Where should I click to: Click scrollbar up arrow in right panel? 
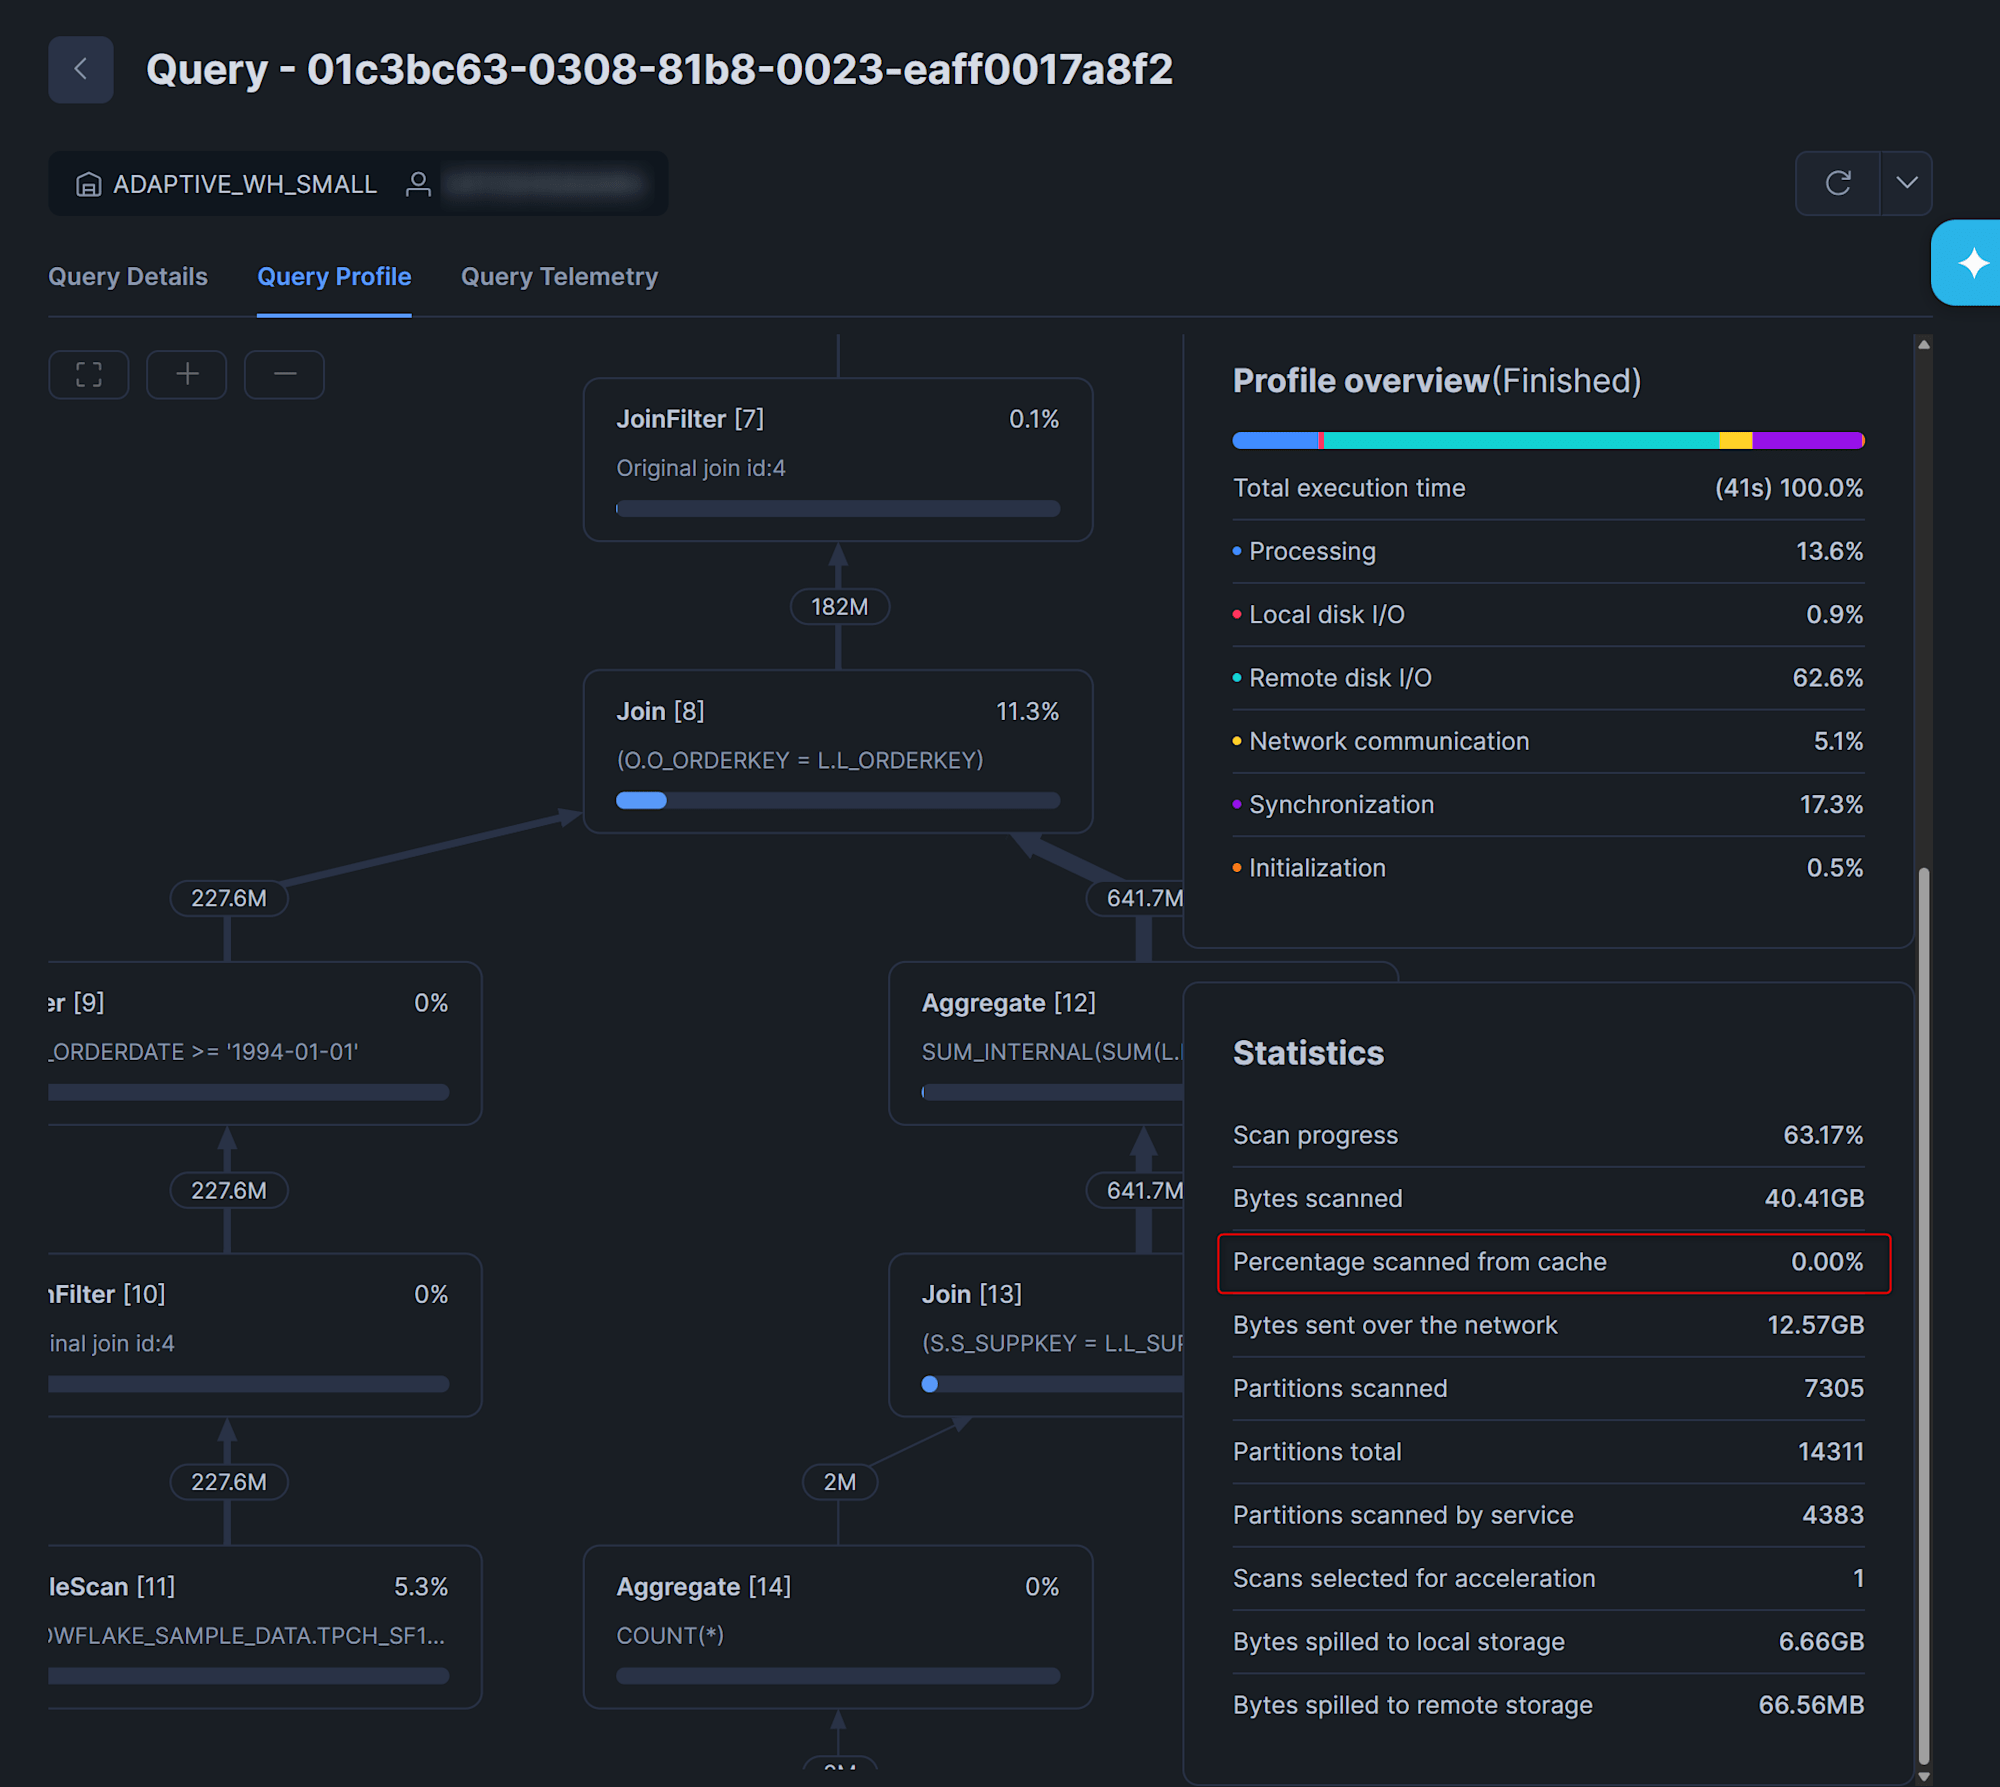click(1923, 345)
